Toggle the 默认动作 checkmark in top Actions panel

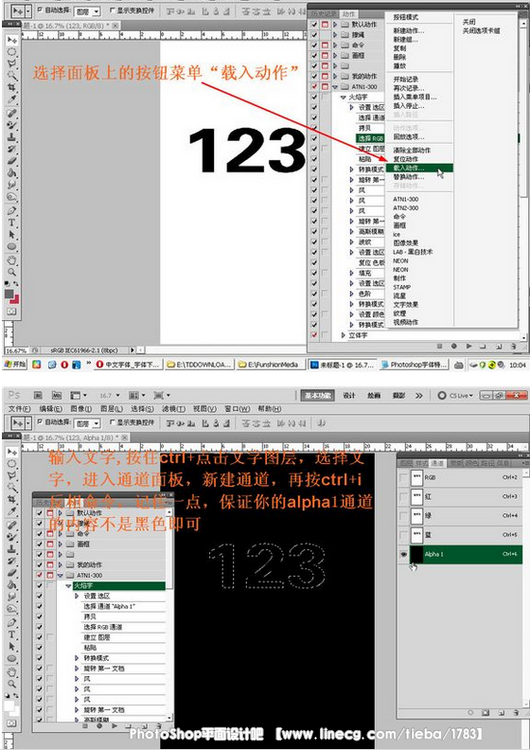pos(314,24)
